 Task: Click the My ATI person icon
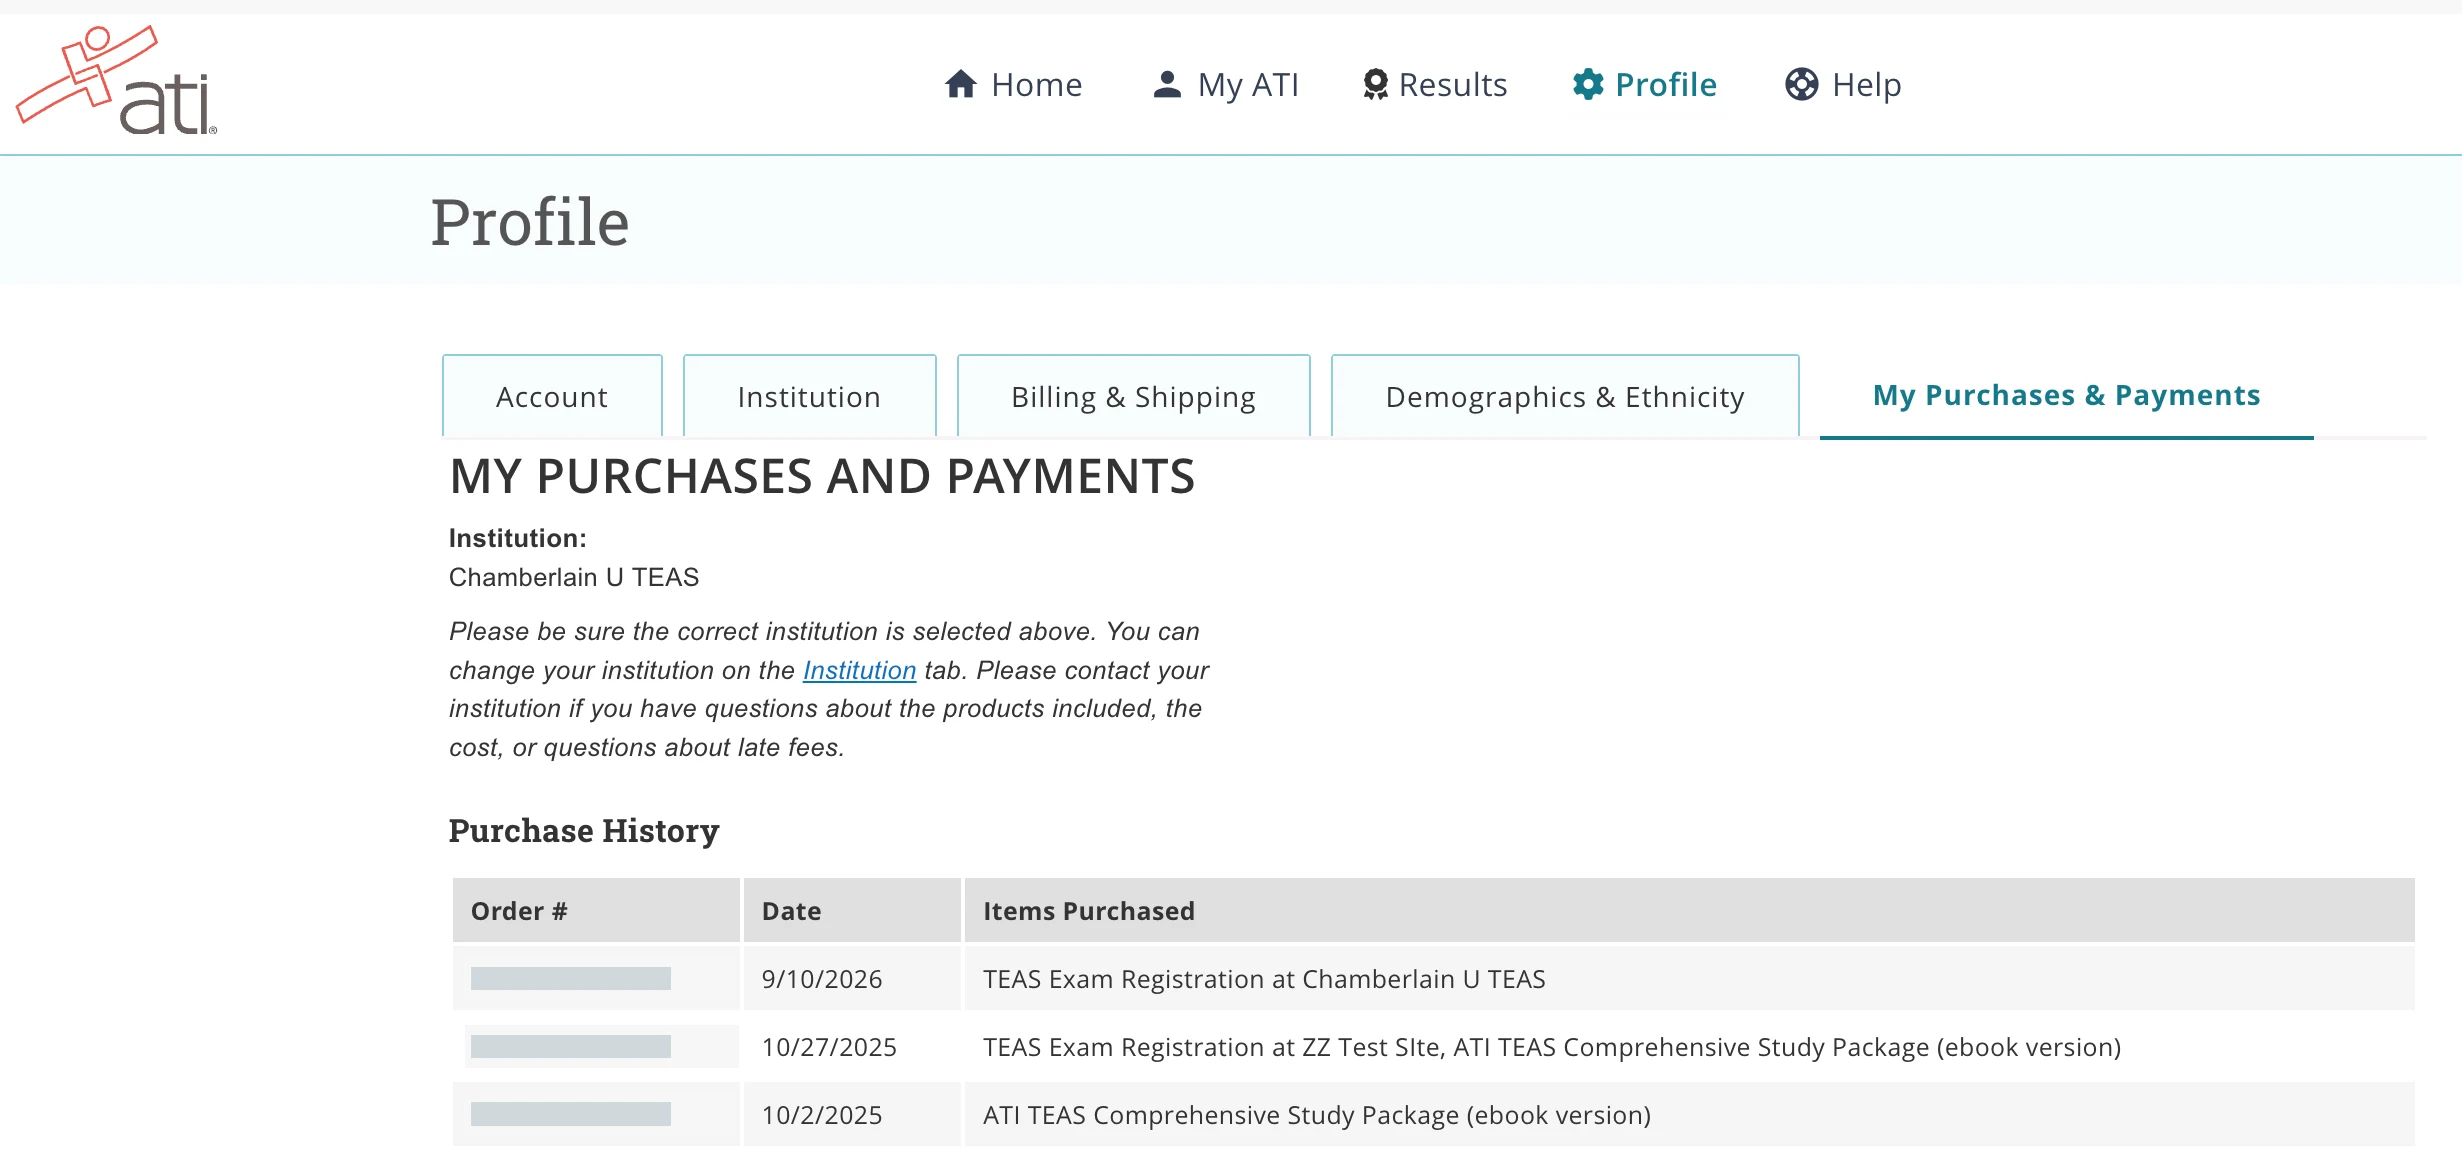(x=1167, y=84)
